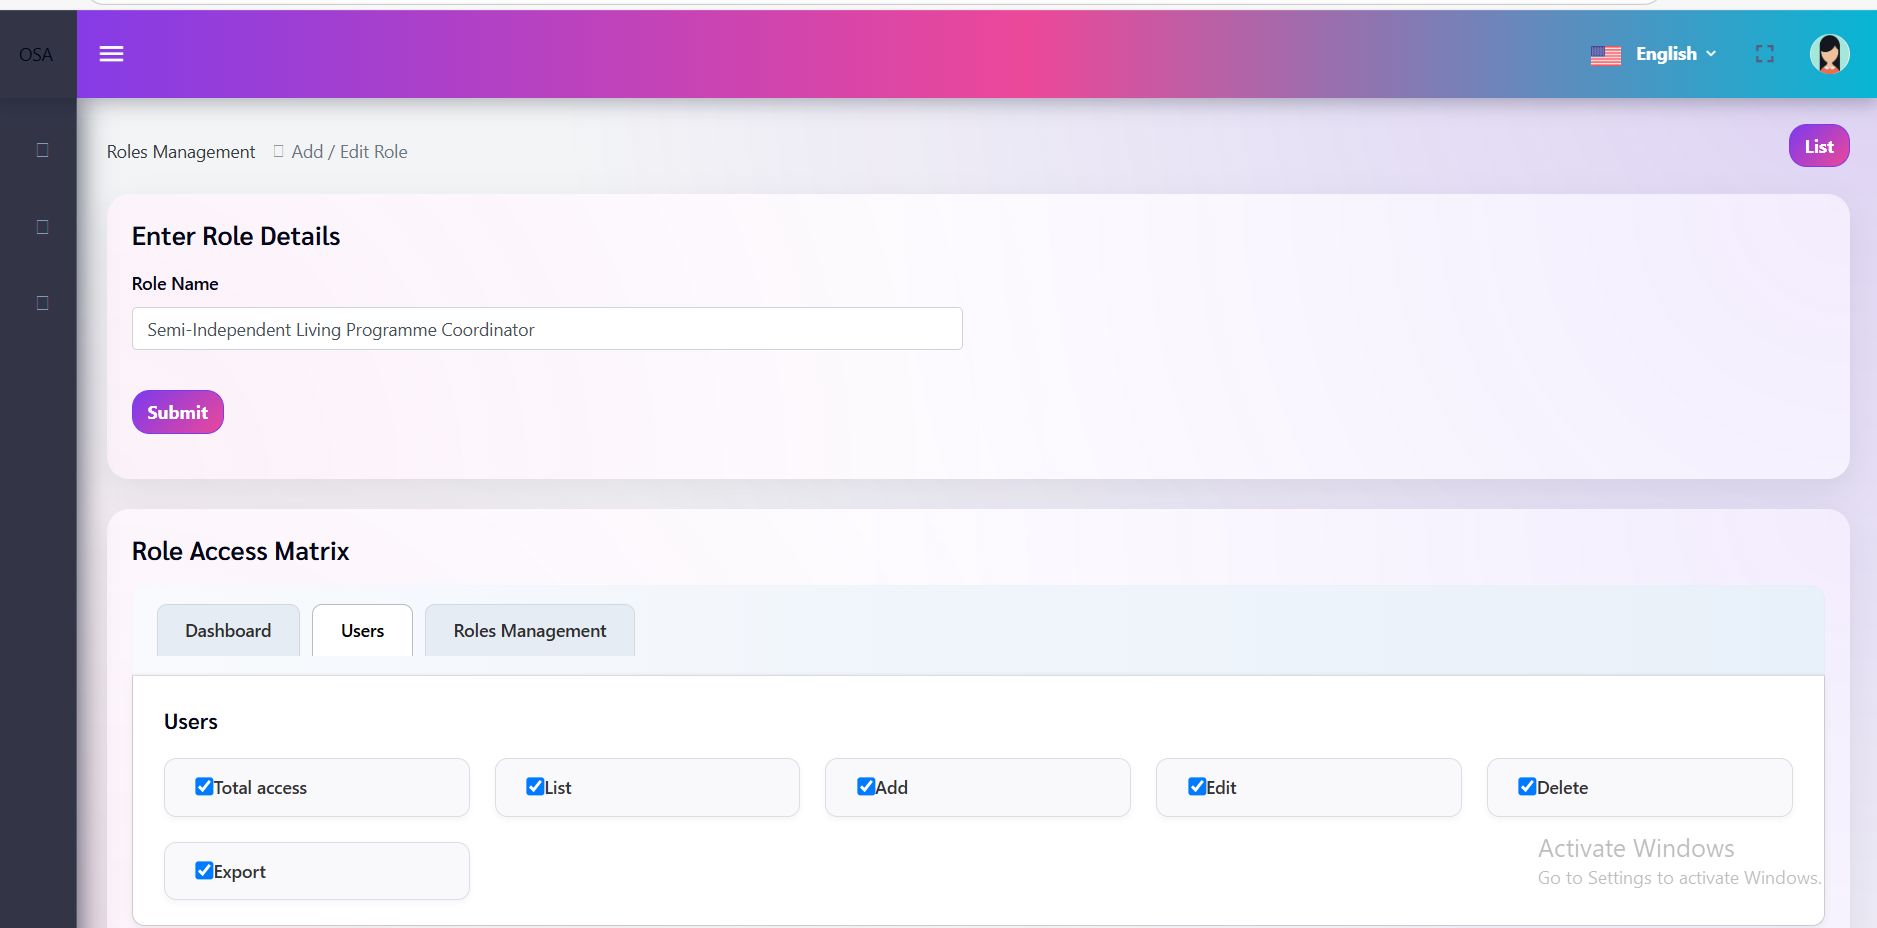Uncheck the Add permission checkbox

point(866,786)
